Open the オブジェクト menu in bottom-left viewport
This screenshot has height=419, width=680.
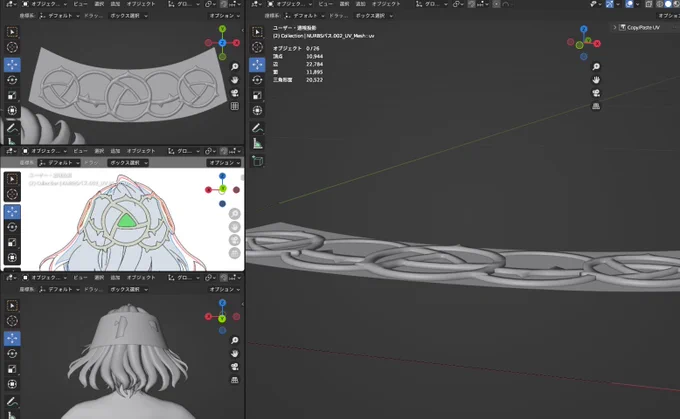141,278
